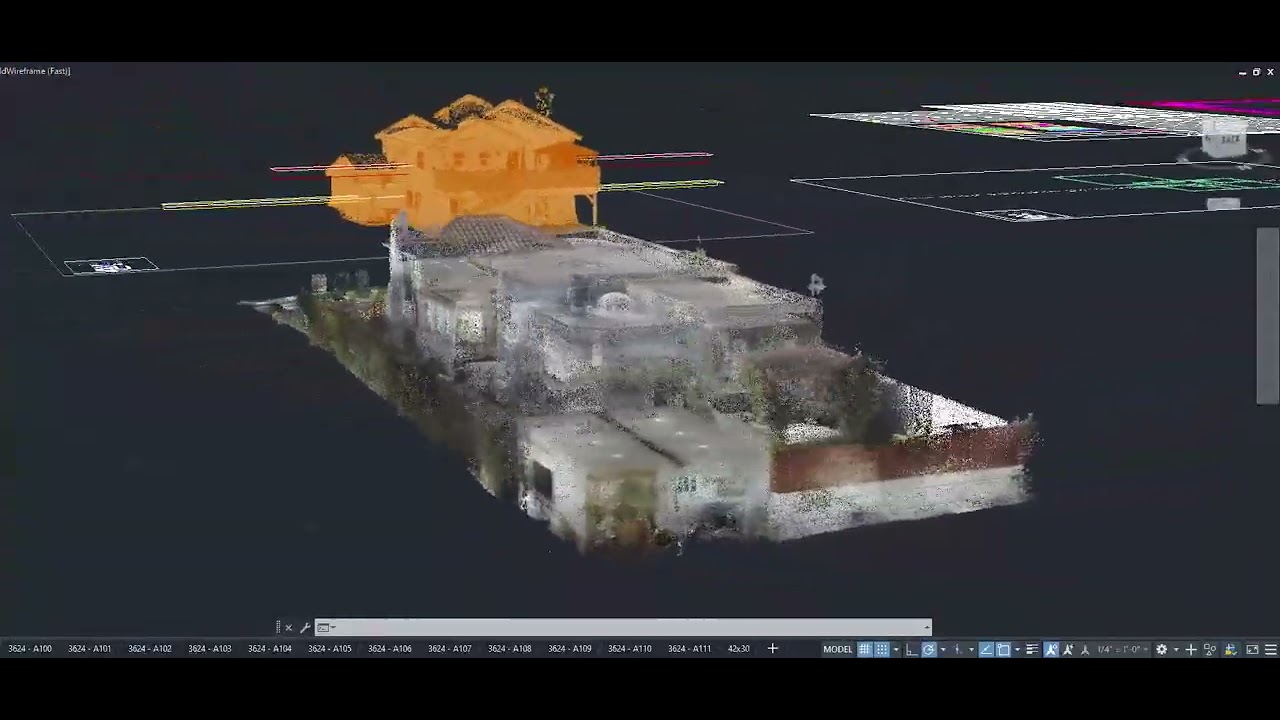Open snap mode options dropdown arrow
Image resolution: width=1280 pixels, height=720 pixels.
point(896,649)
